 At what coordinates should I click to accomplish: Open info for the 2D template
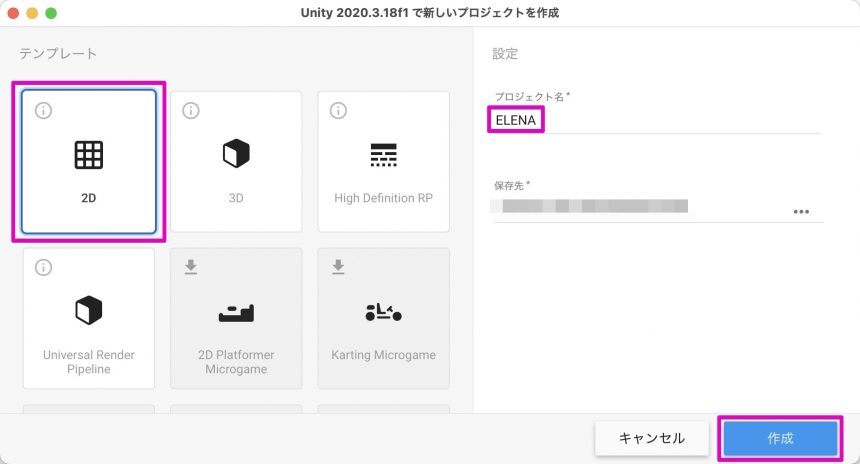point(43,110)
